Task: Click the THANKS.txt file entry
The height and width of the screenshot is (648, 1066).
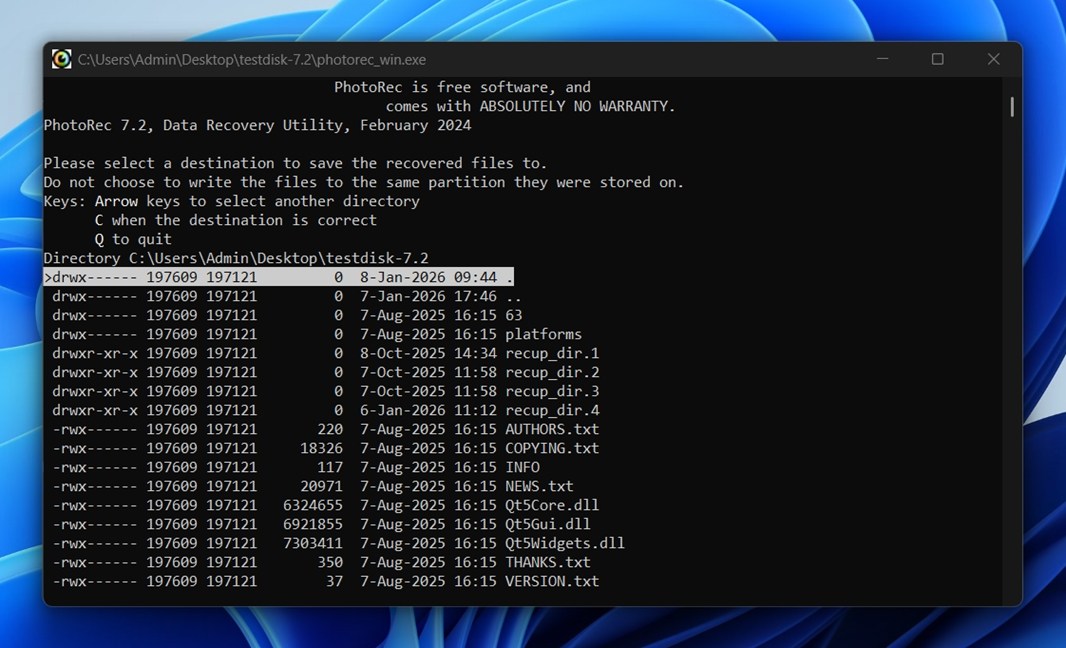Action: [548, 562]
